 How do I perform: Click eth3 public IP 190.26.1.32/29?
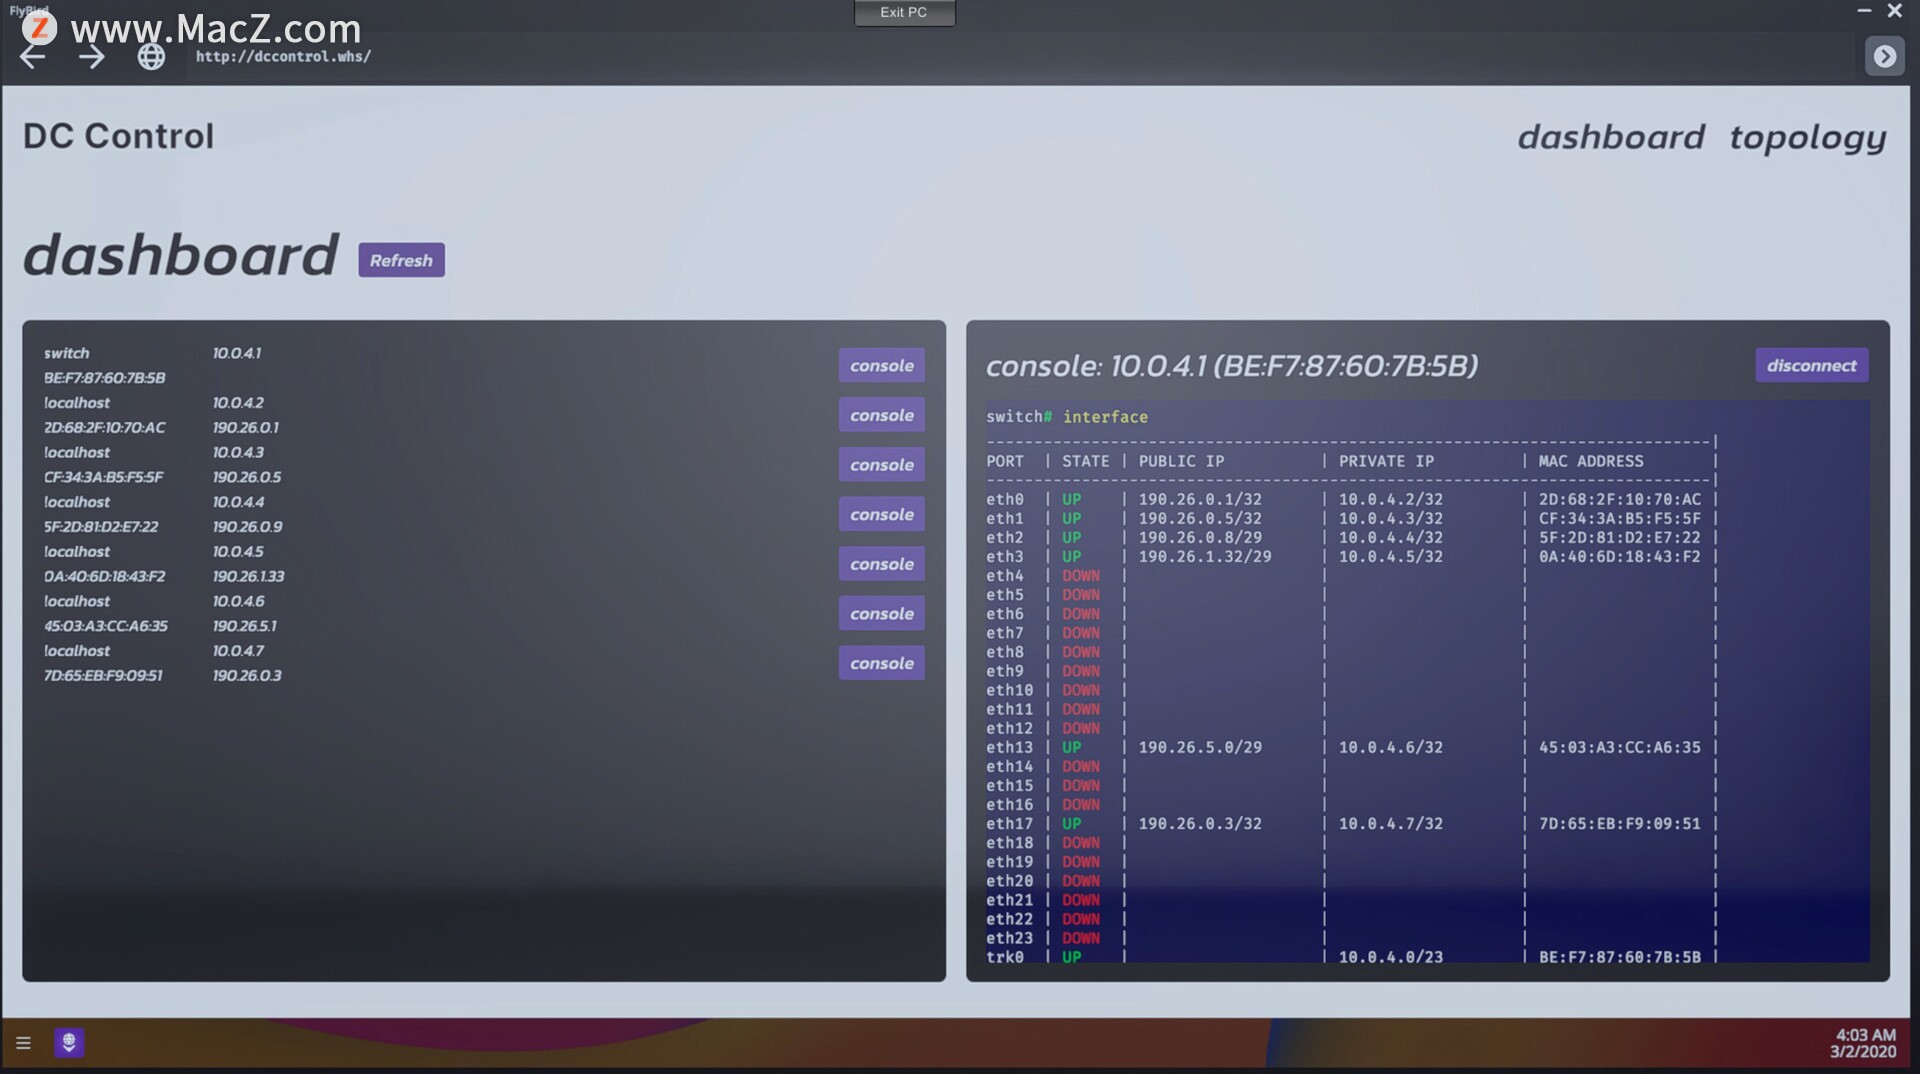pos(1205,556)
